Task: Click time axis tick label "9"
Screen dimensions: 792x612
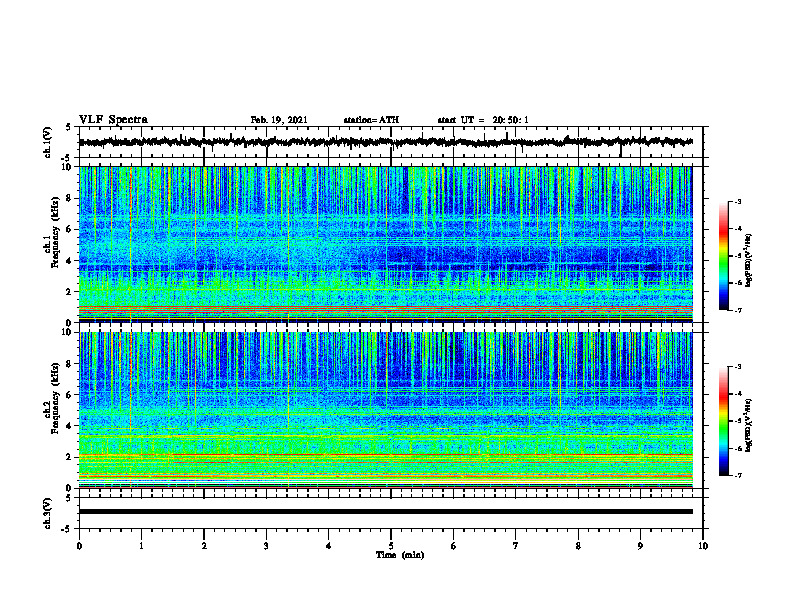Action: click(640, 546)
